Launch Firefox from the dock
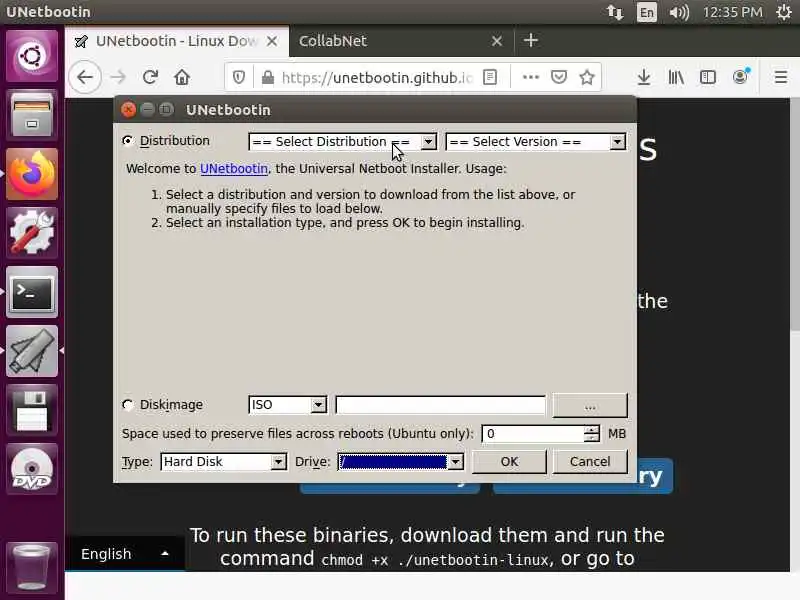The height and width of the screenshot is (600, 800). [32, 174]
